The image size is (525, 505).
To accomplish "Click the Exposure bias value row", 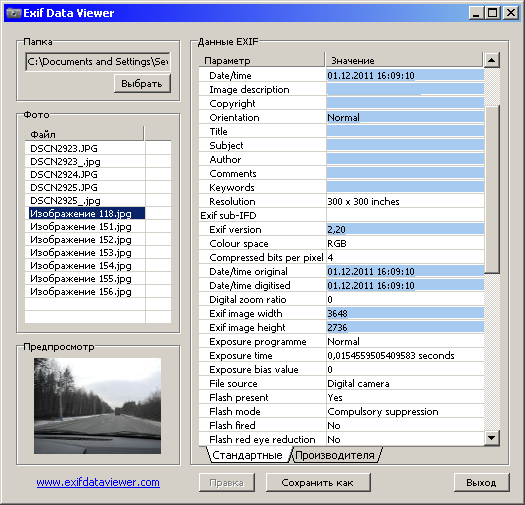I will click(x=342, y=370).
